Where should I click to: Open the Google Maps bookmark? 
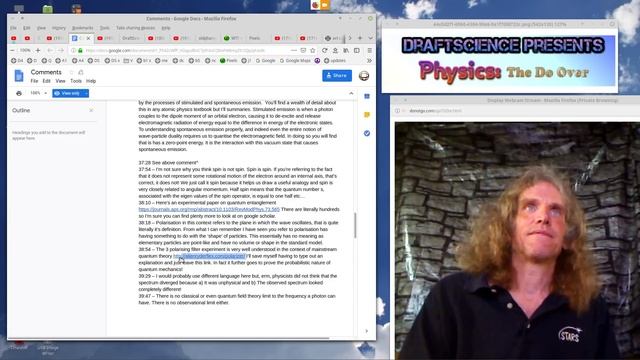[x=295, y=60]
